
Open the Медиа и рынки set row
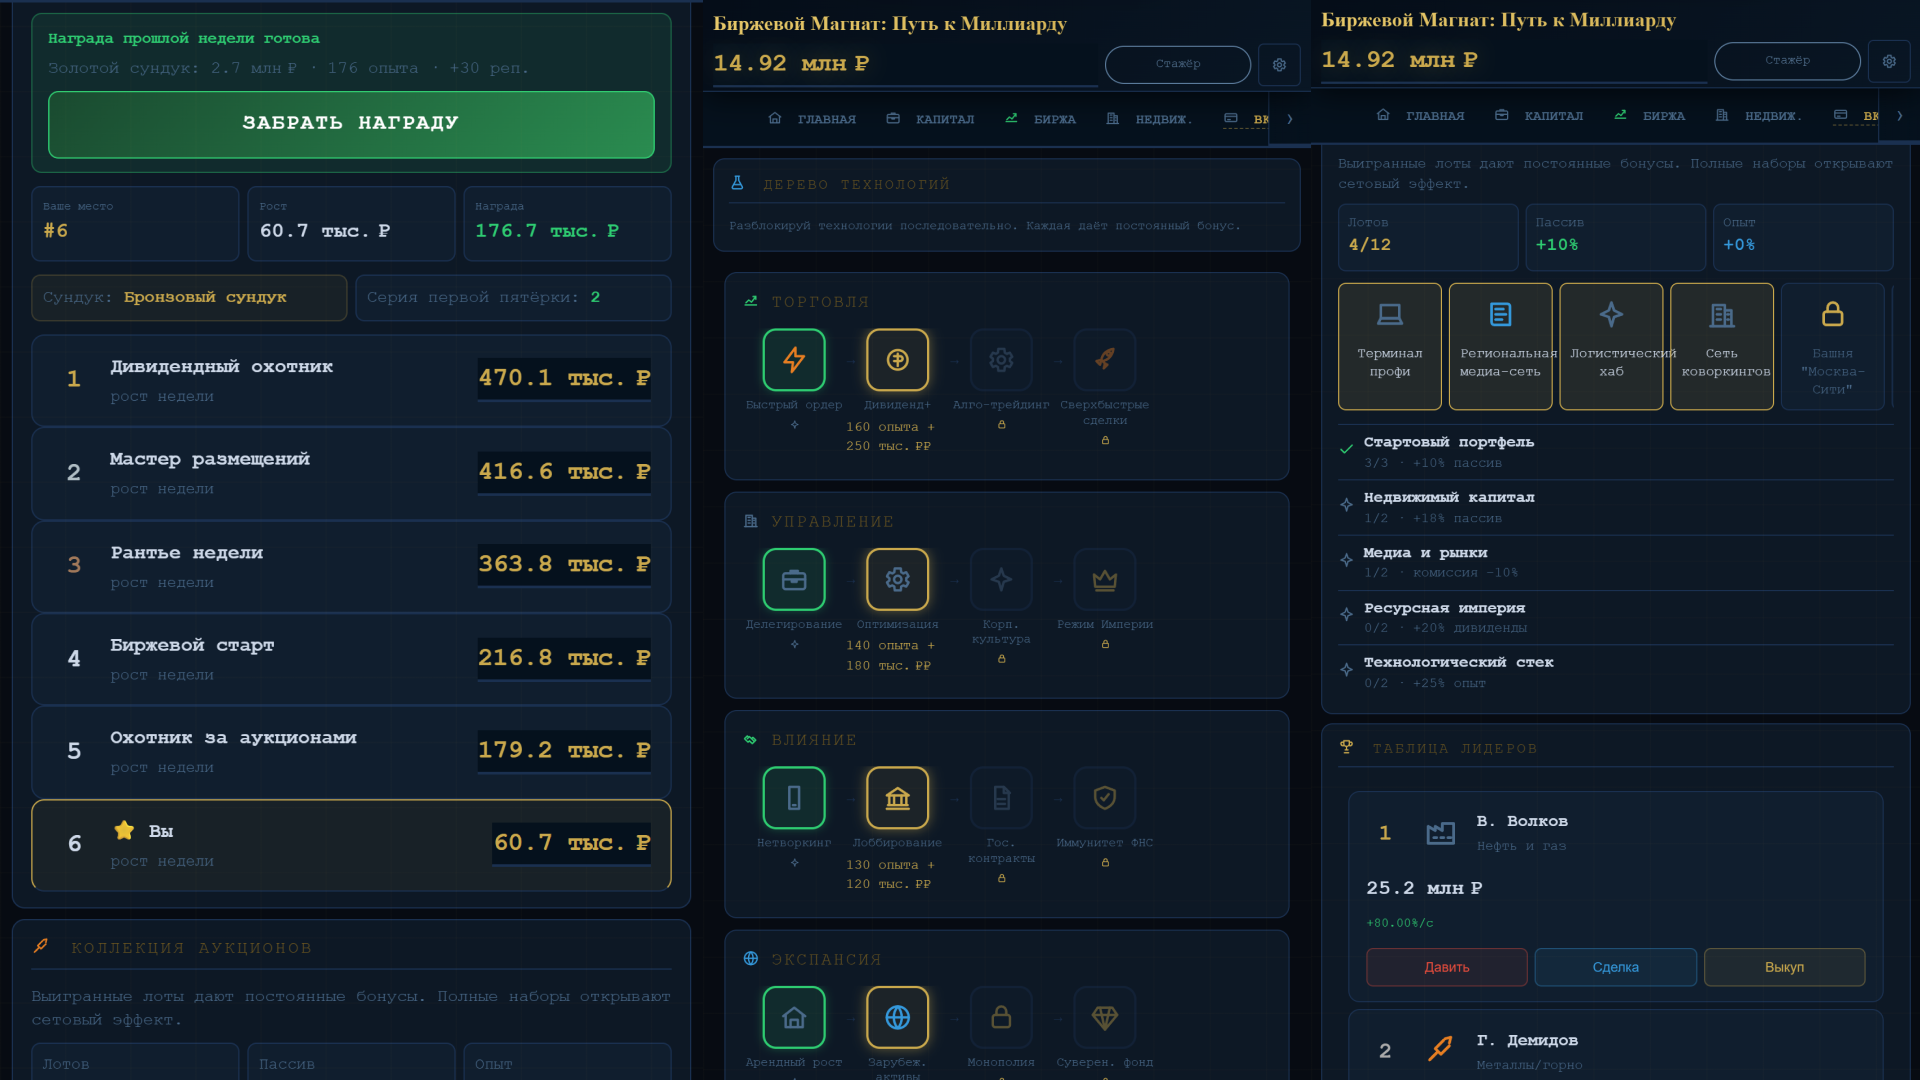pos(1615,562)
